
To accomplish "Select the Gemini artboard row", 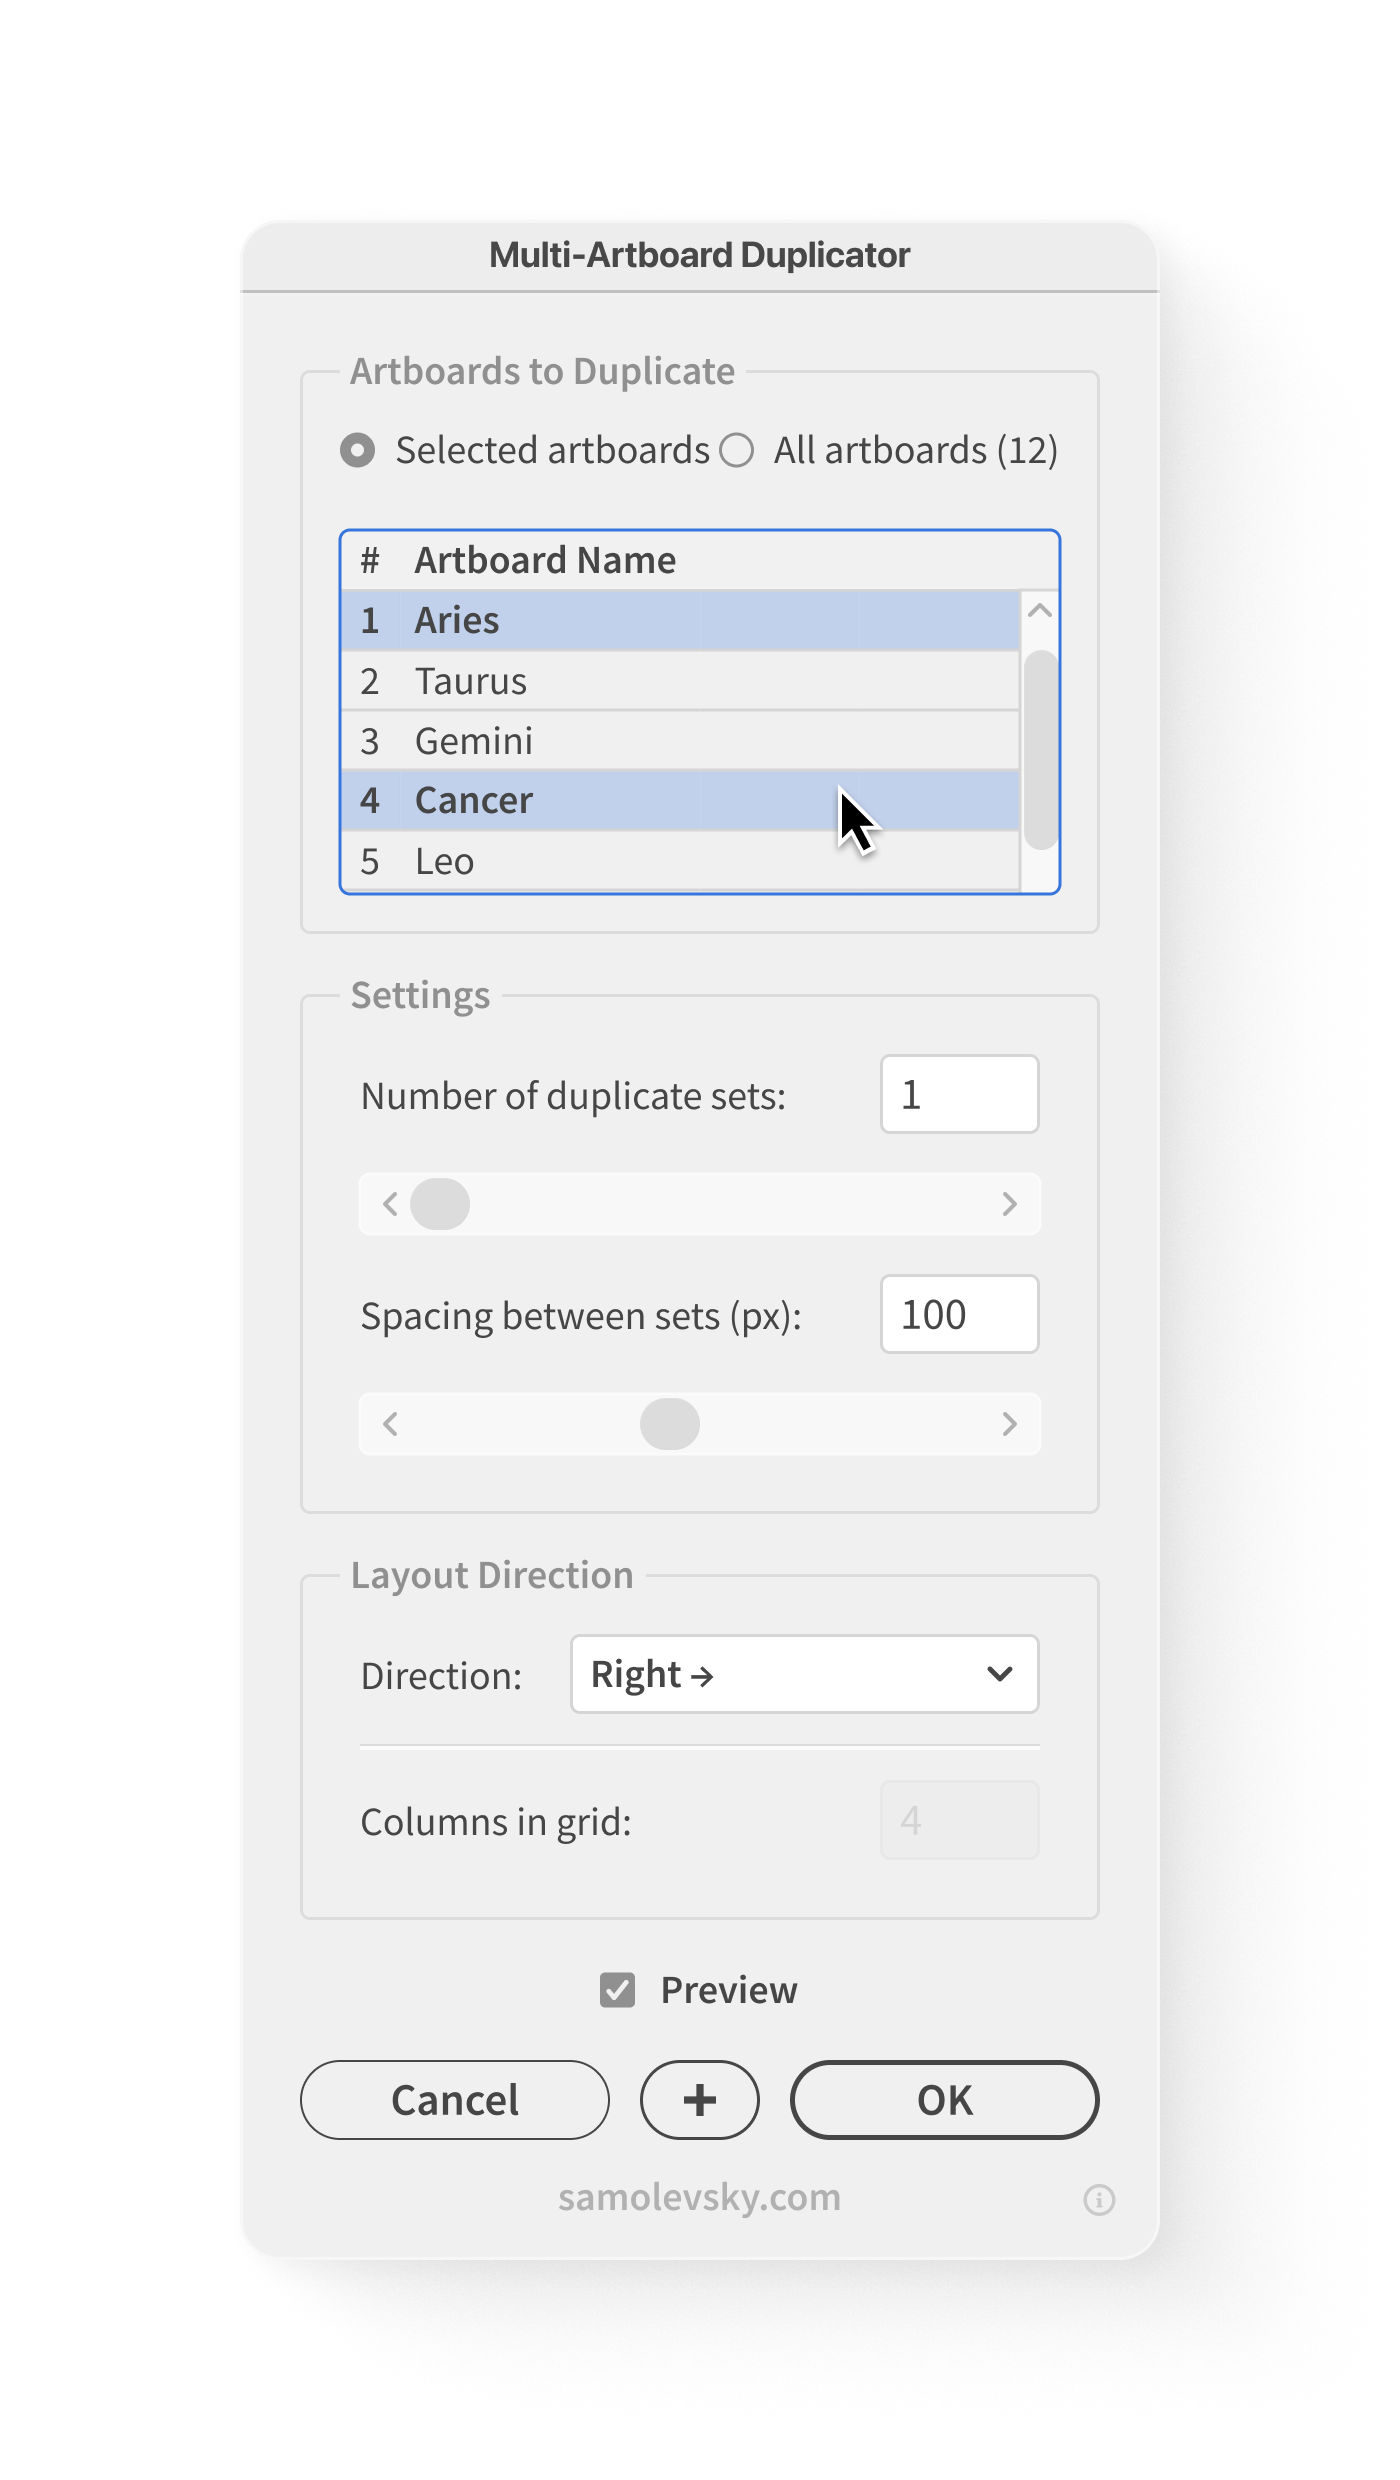I will [680, 741].
